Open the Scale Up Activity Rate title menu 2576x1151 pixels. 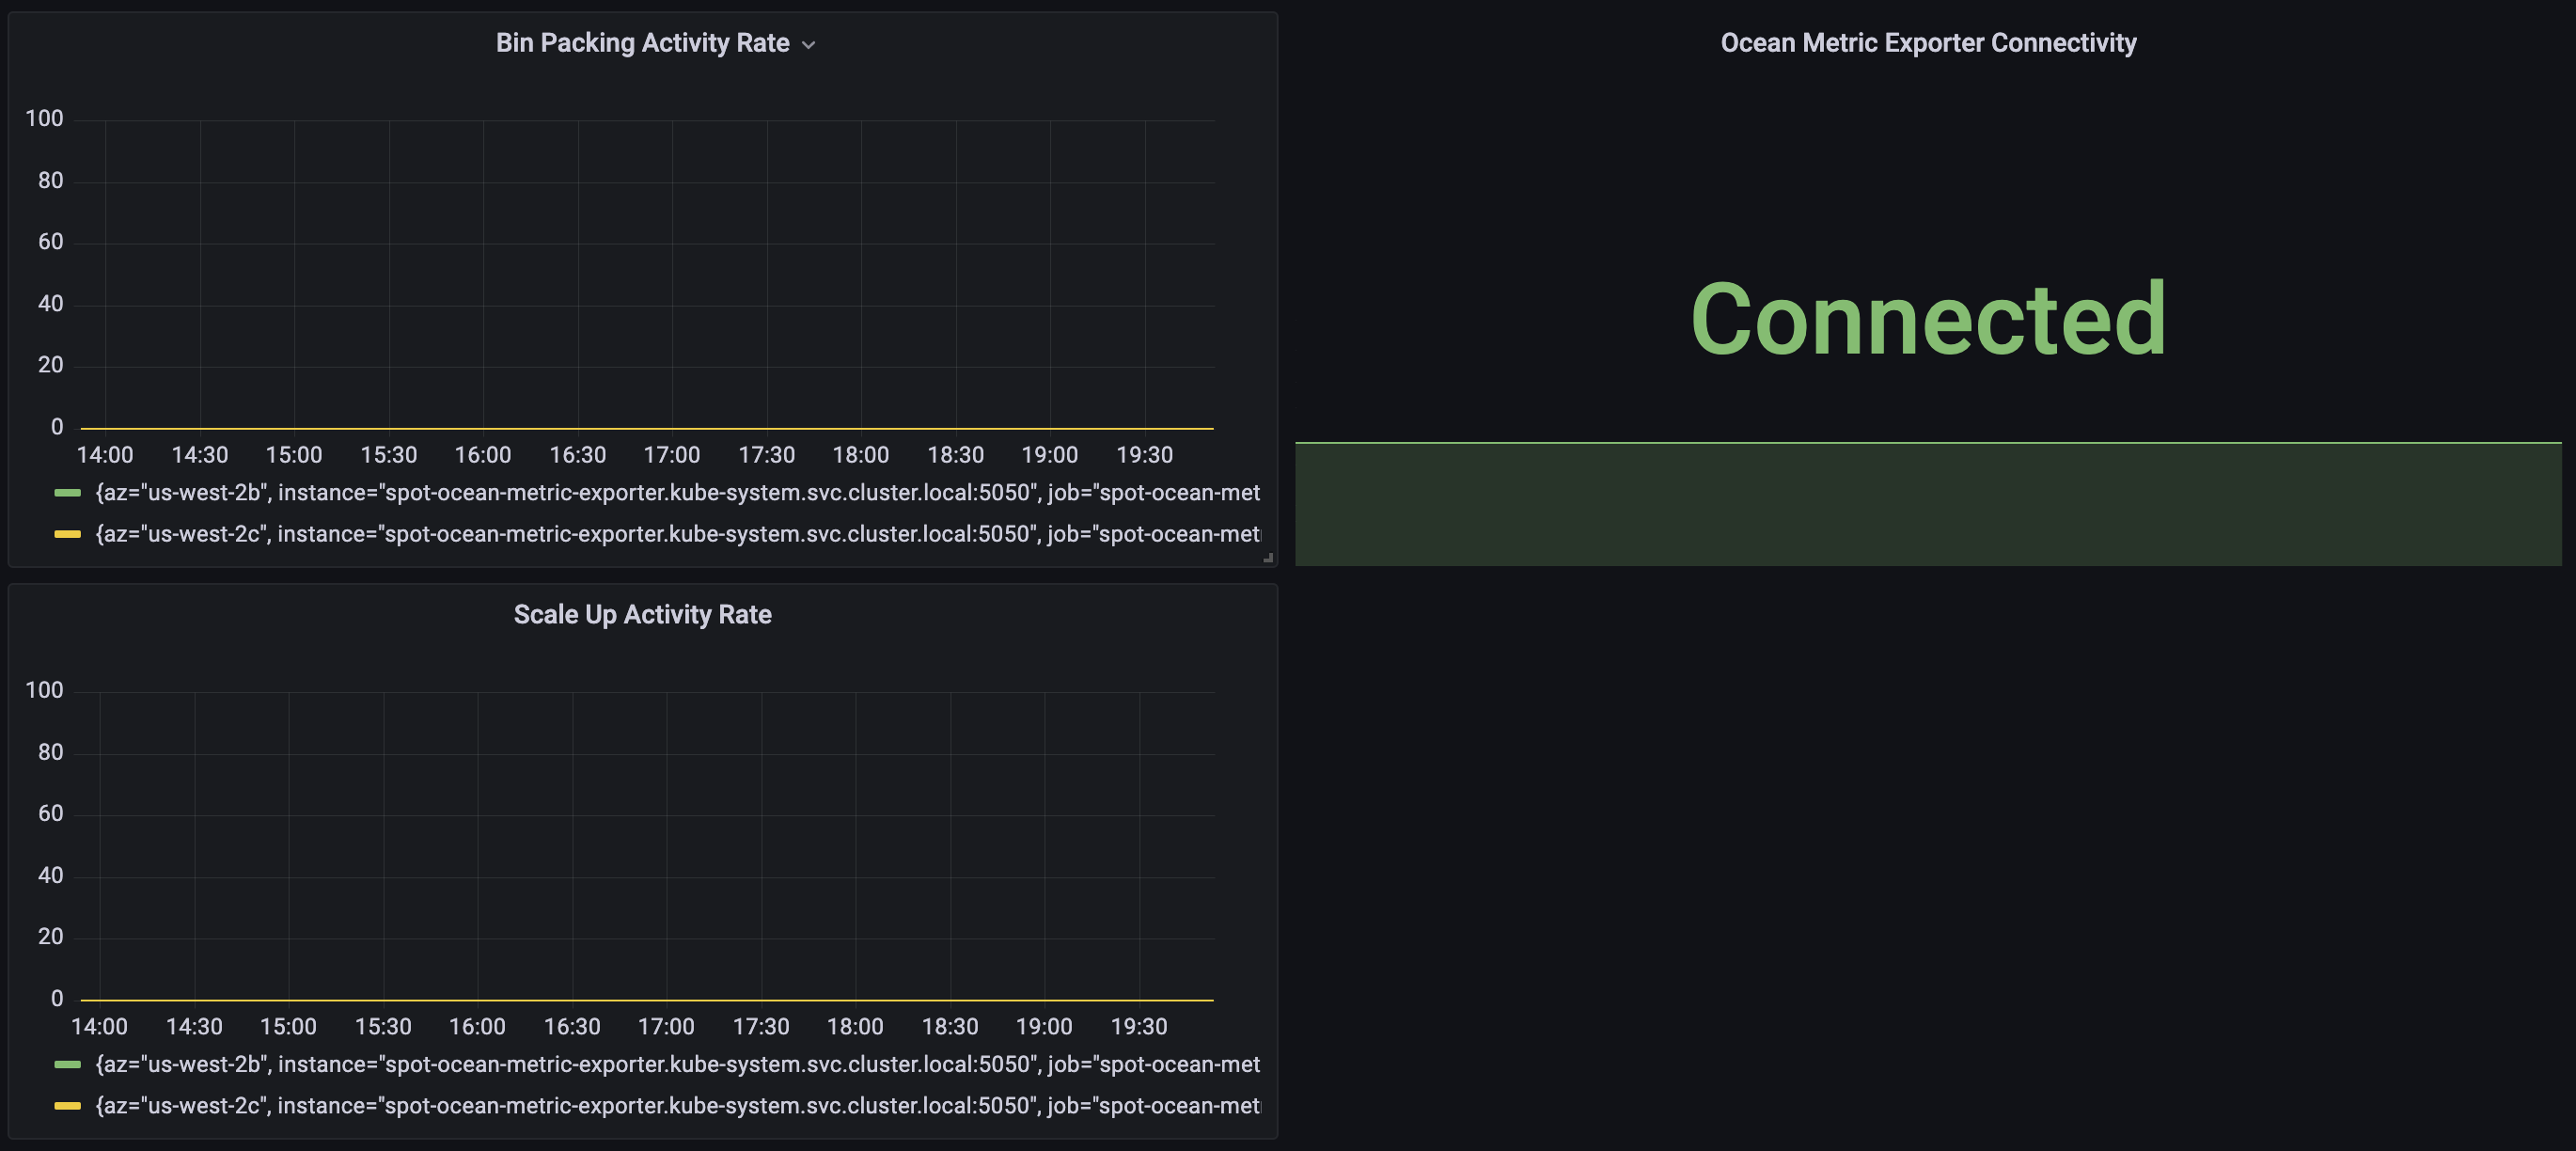[x=642, y=614]
